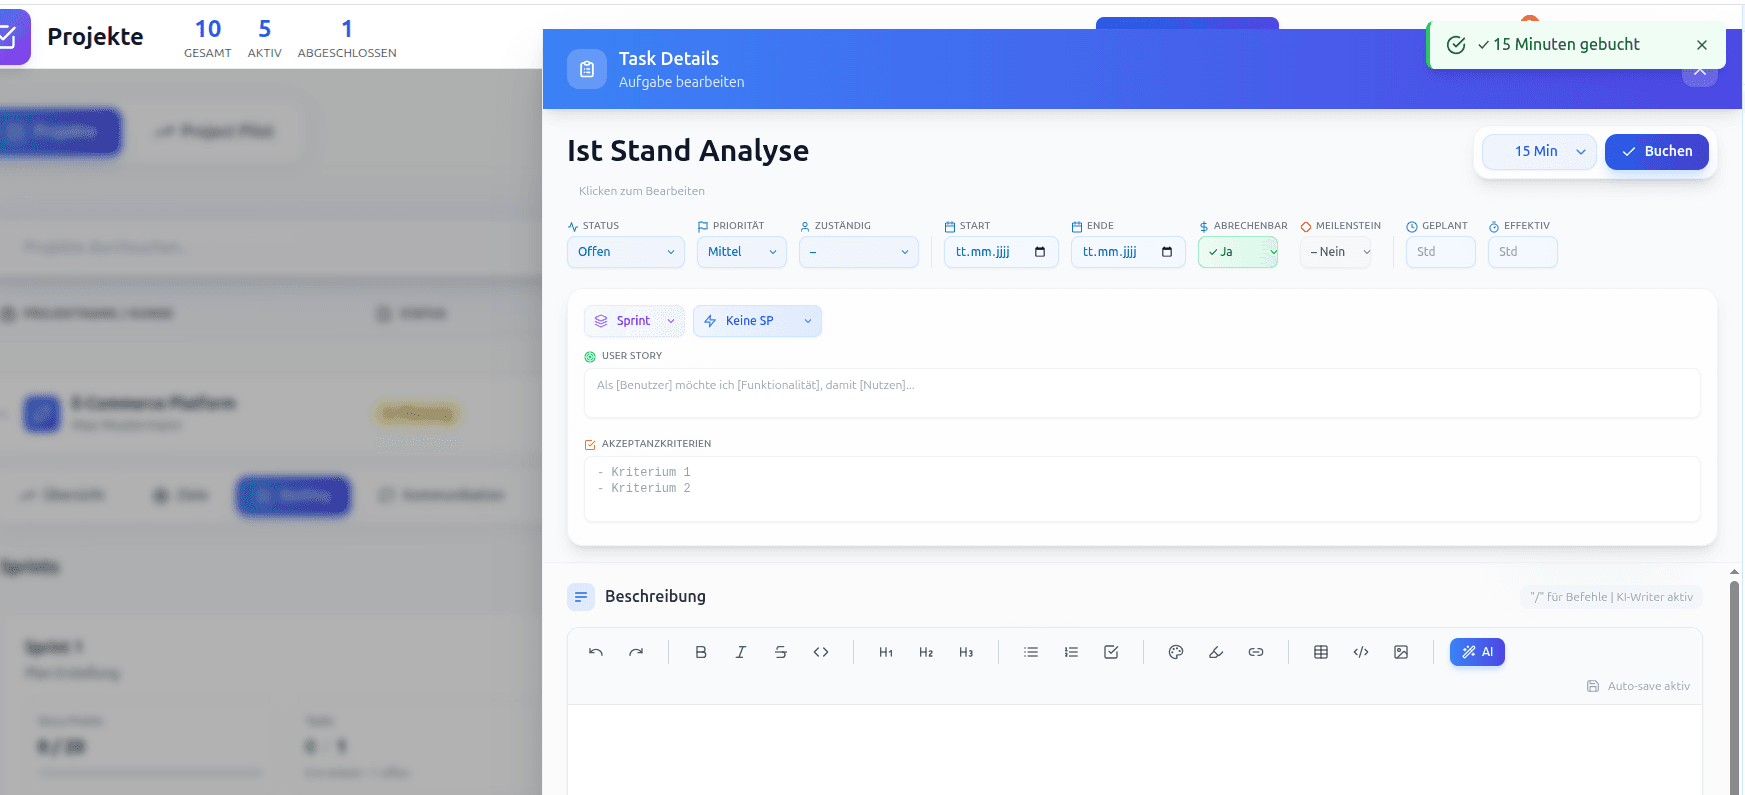Open the Status dropdown showing Offen
The width and height of the screenshot is (1745, 795).
click(x=625, y=252)
